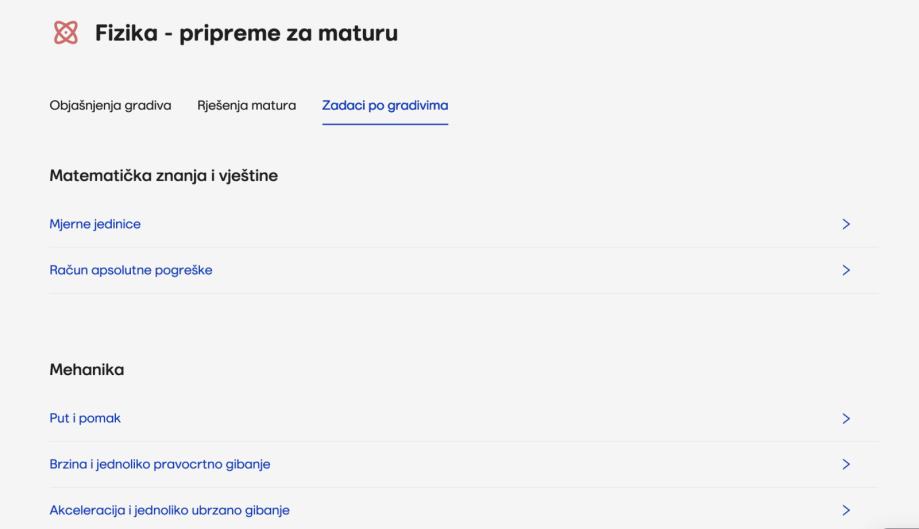
Task: Open the Put i pomak topic link
Action: pos(85,418)
